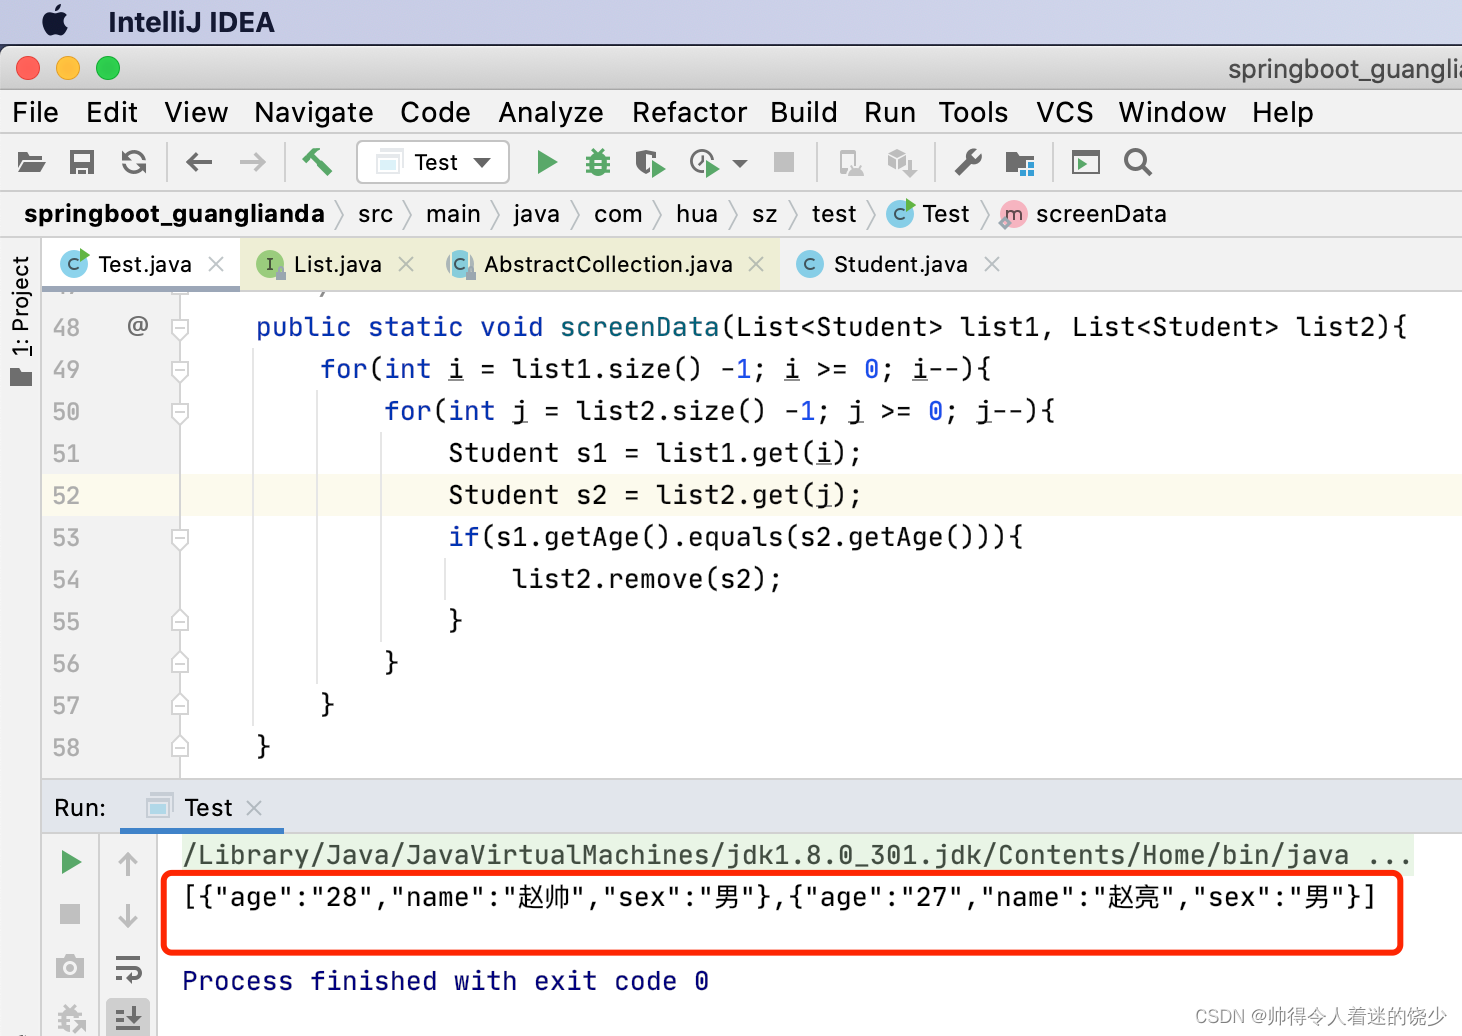Open the Analyze menu
The width and height of the screenshot is (1462, 1036).
coord(551,112)
